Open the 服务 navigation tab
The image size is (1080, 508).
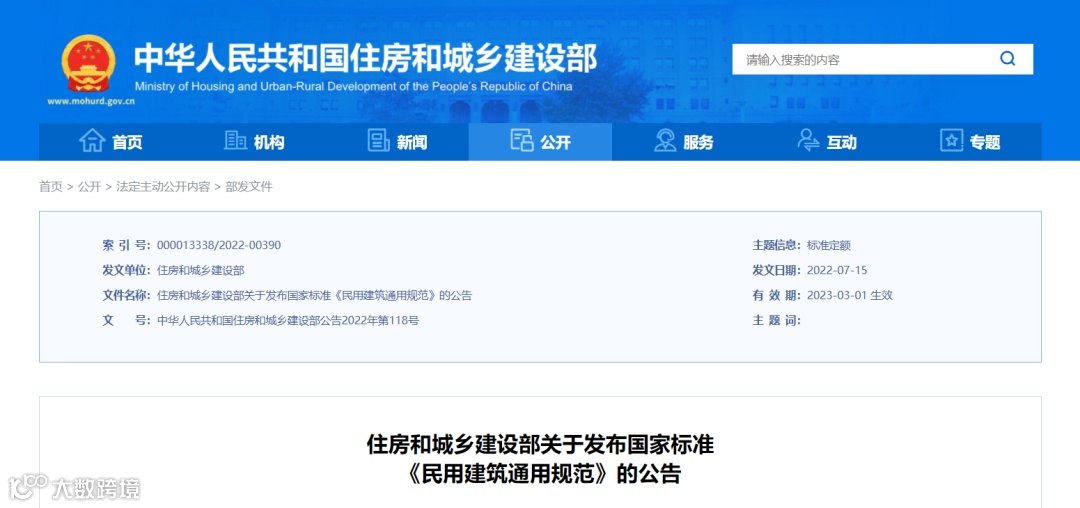683,142
